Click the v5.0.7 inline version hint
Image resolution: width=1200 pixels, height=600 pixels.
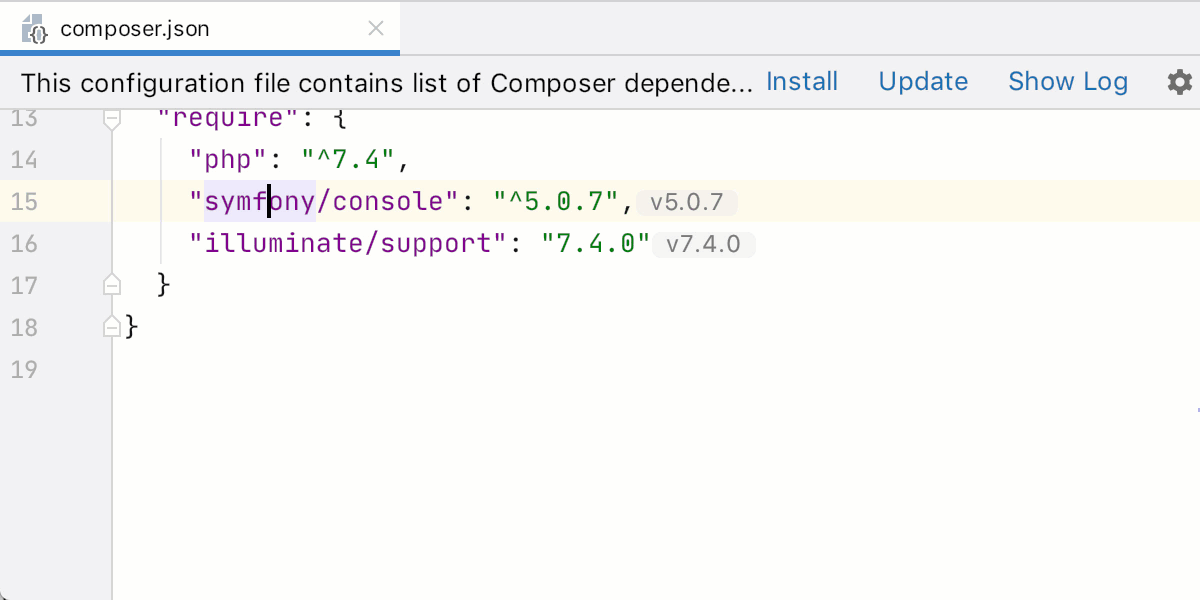pyautogui.click(x=687, y=202)
